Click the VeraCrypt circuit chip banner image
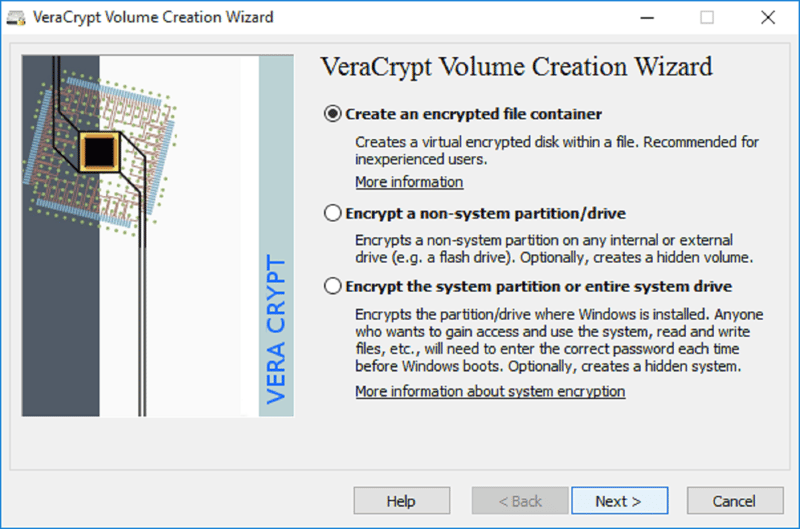This screenshot has width=800, height=529. click(x=158, y=236)
